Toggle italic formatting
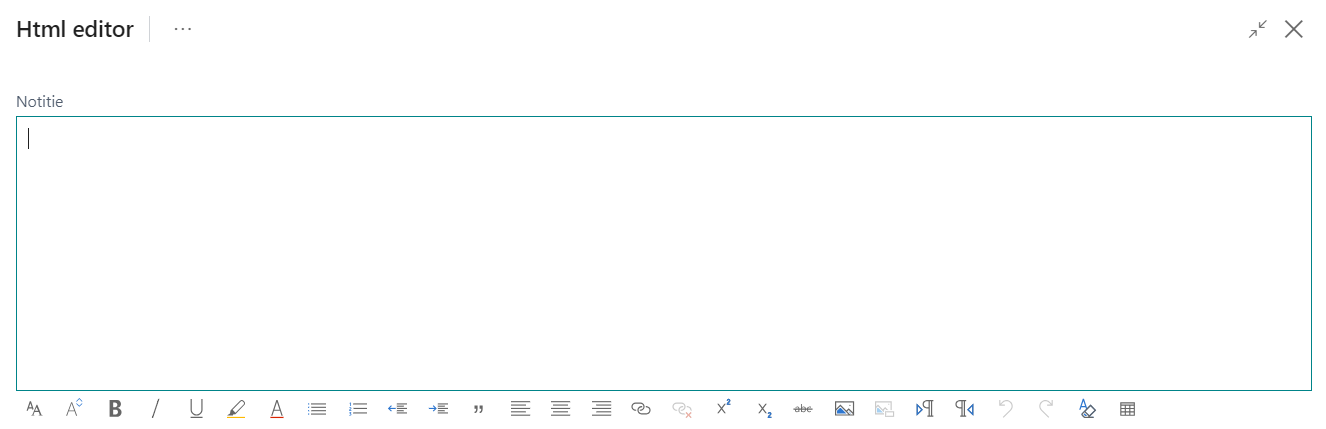 [155, 408]
